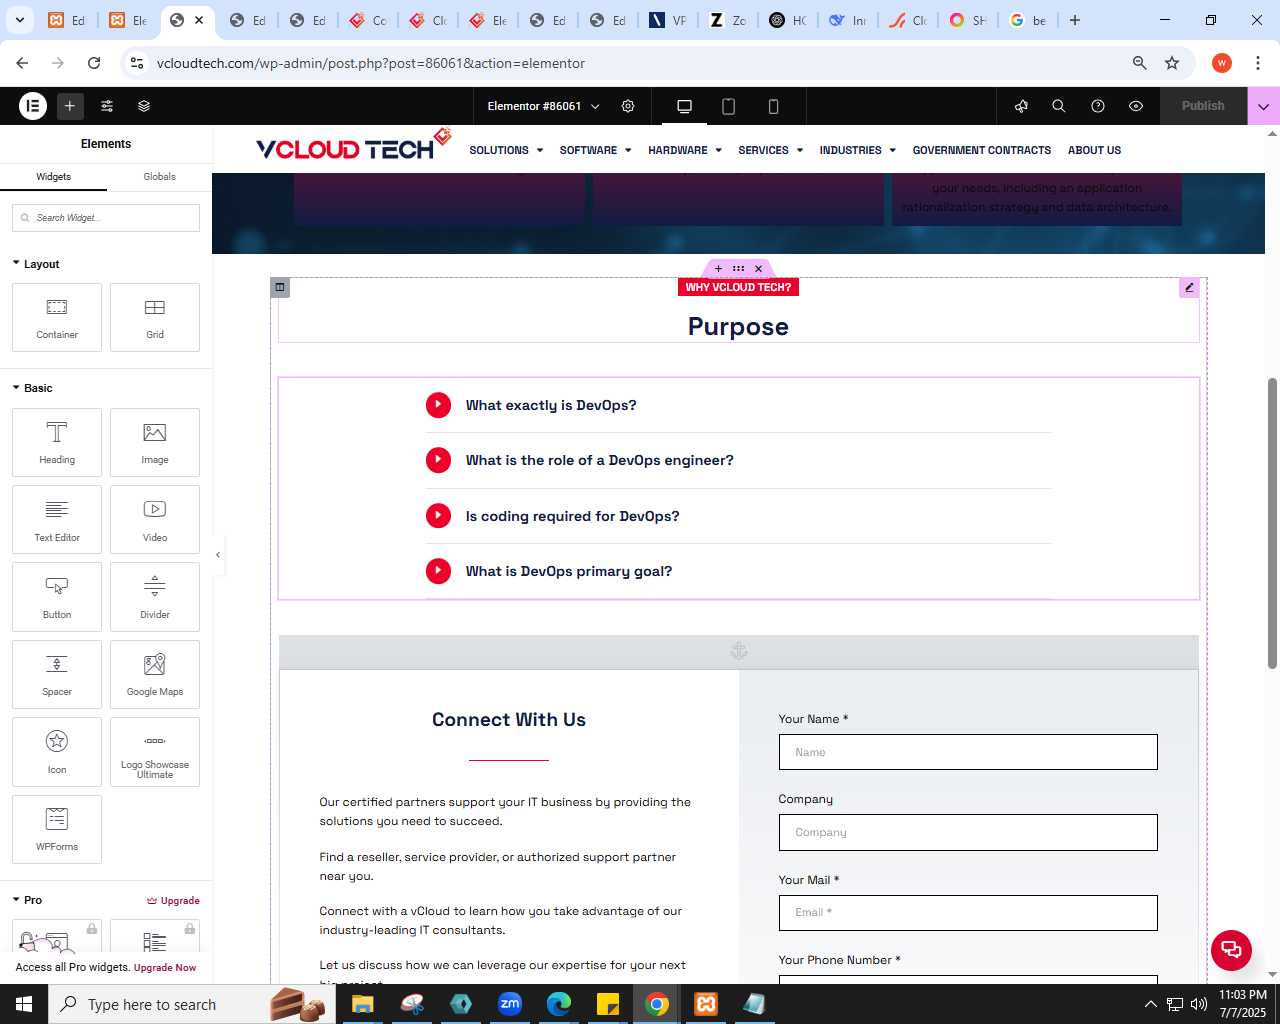Select the Text Editor widget

click(57, 519)
